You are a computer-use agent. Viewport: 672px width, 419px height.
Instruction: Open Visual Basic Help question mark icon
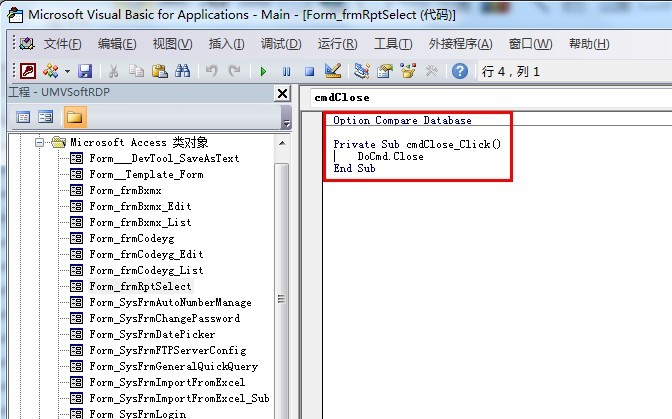pos(460,71)
